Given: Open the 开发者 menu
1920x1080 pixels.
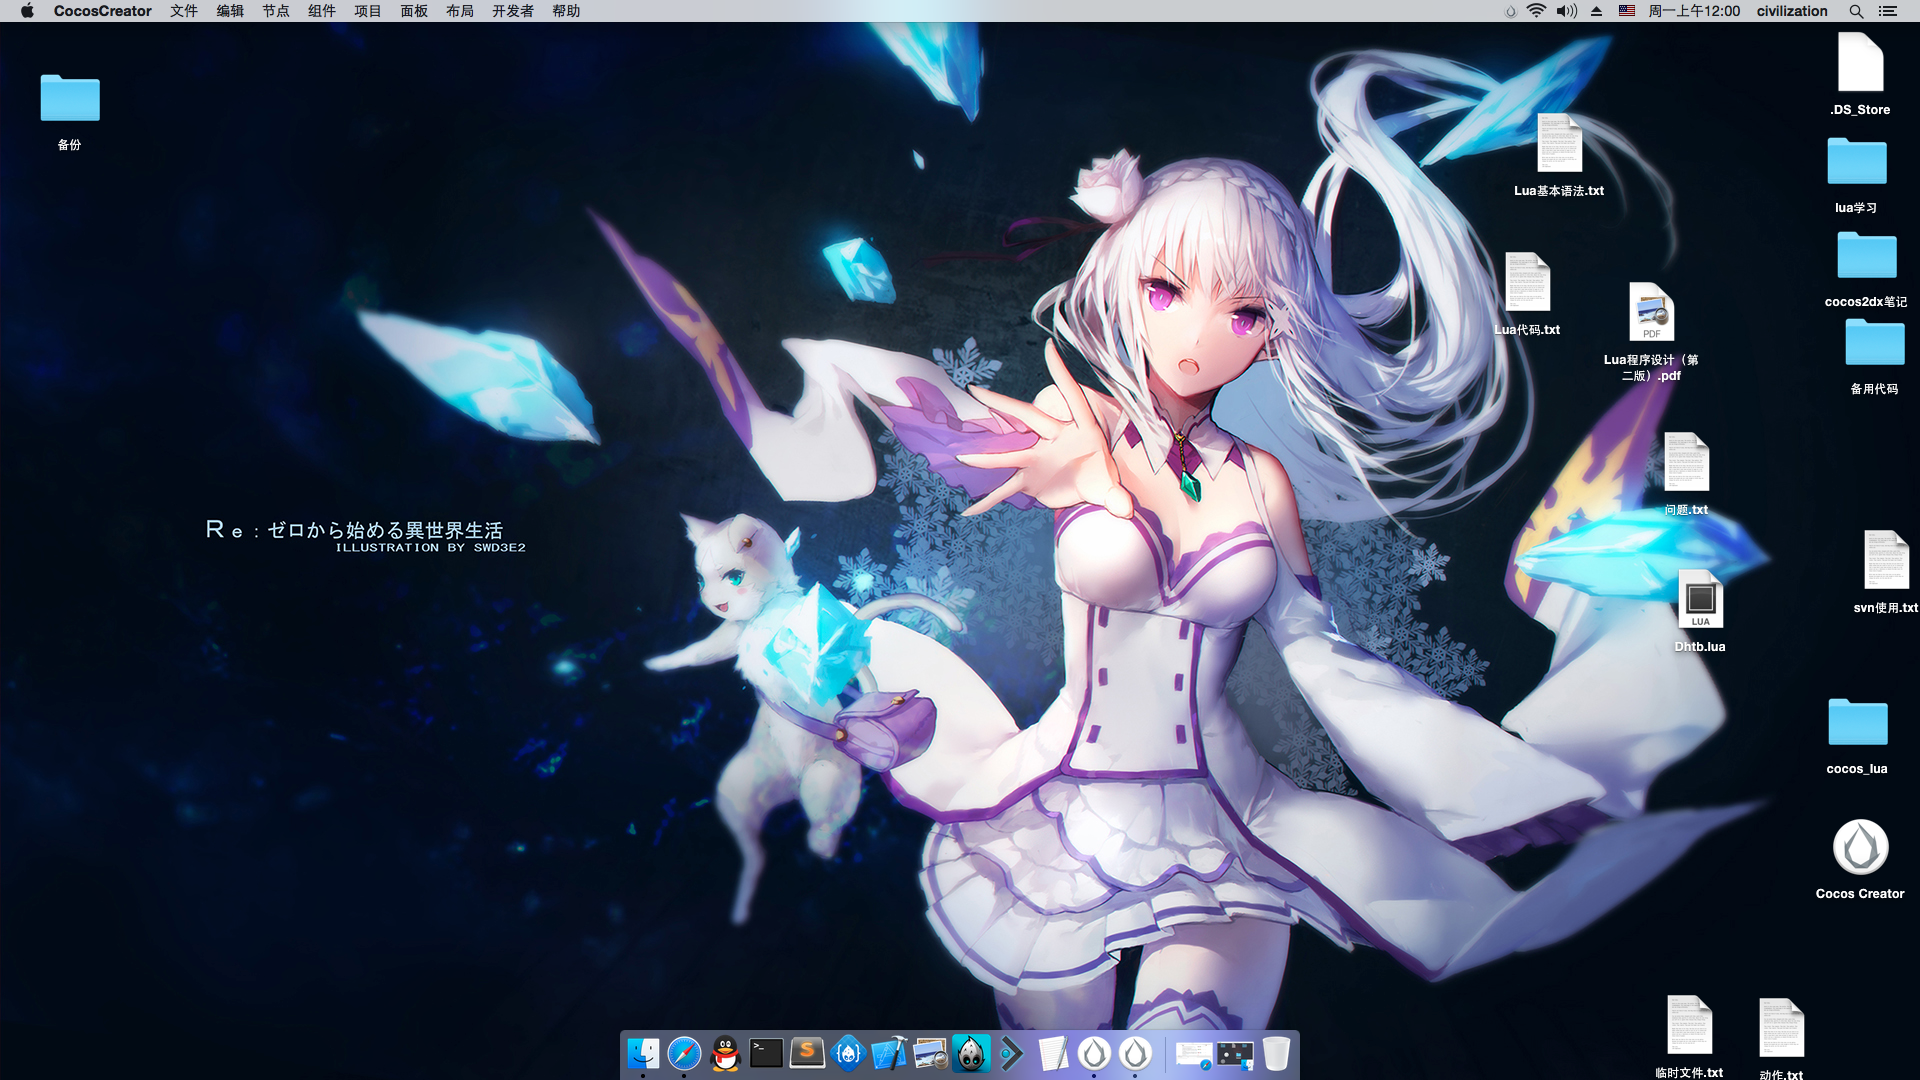Looking at the screenshot, I should click(513, 11).
